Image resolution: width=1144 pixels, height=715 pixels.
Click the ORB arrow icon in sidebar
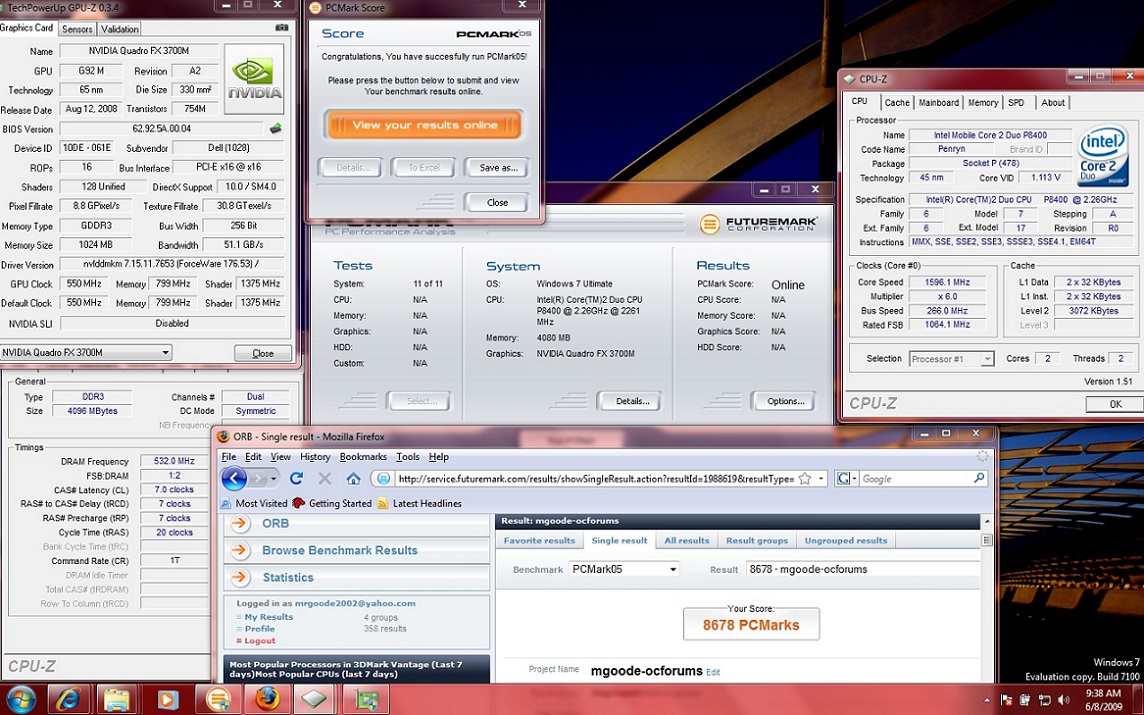tap(239, 523)
